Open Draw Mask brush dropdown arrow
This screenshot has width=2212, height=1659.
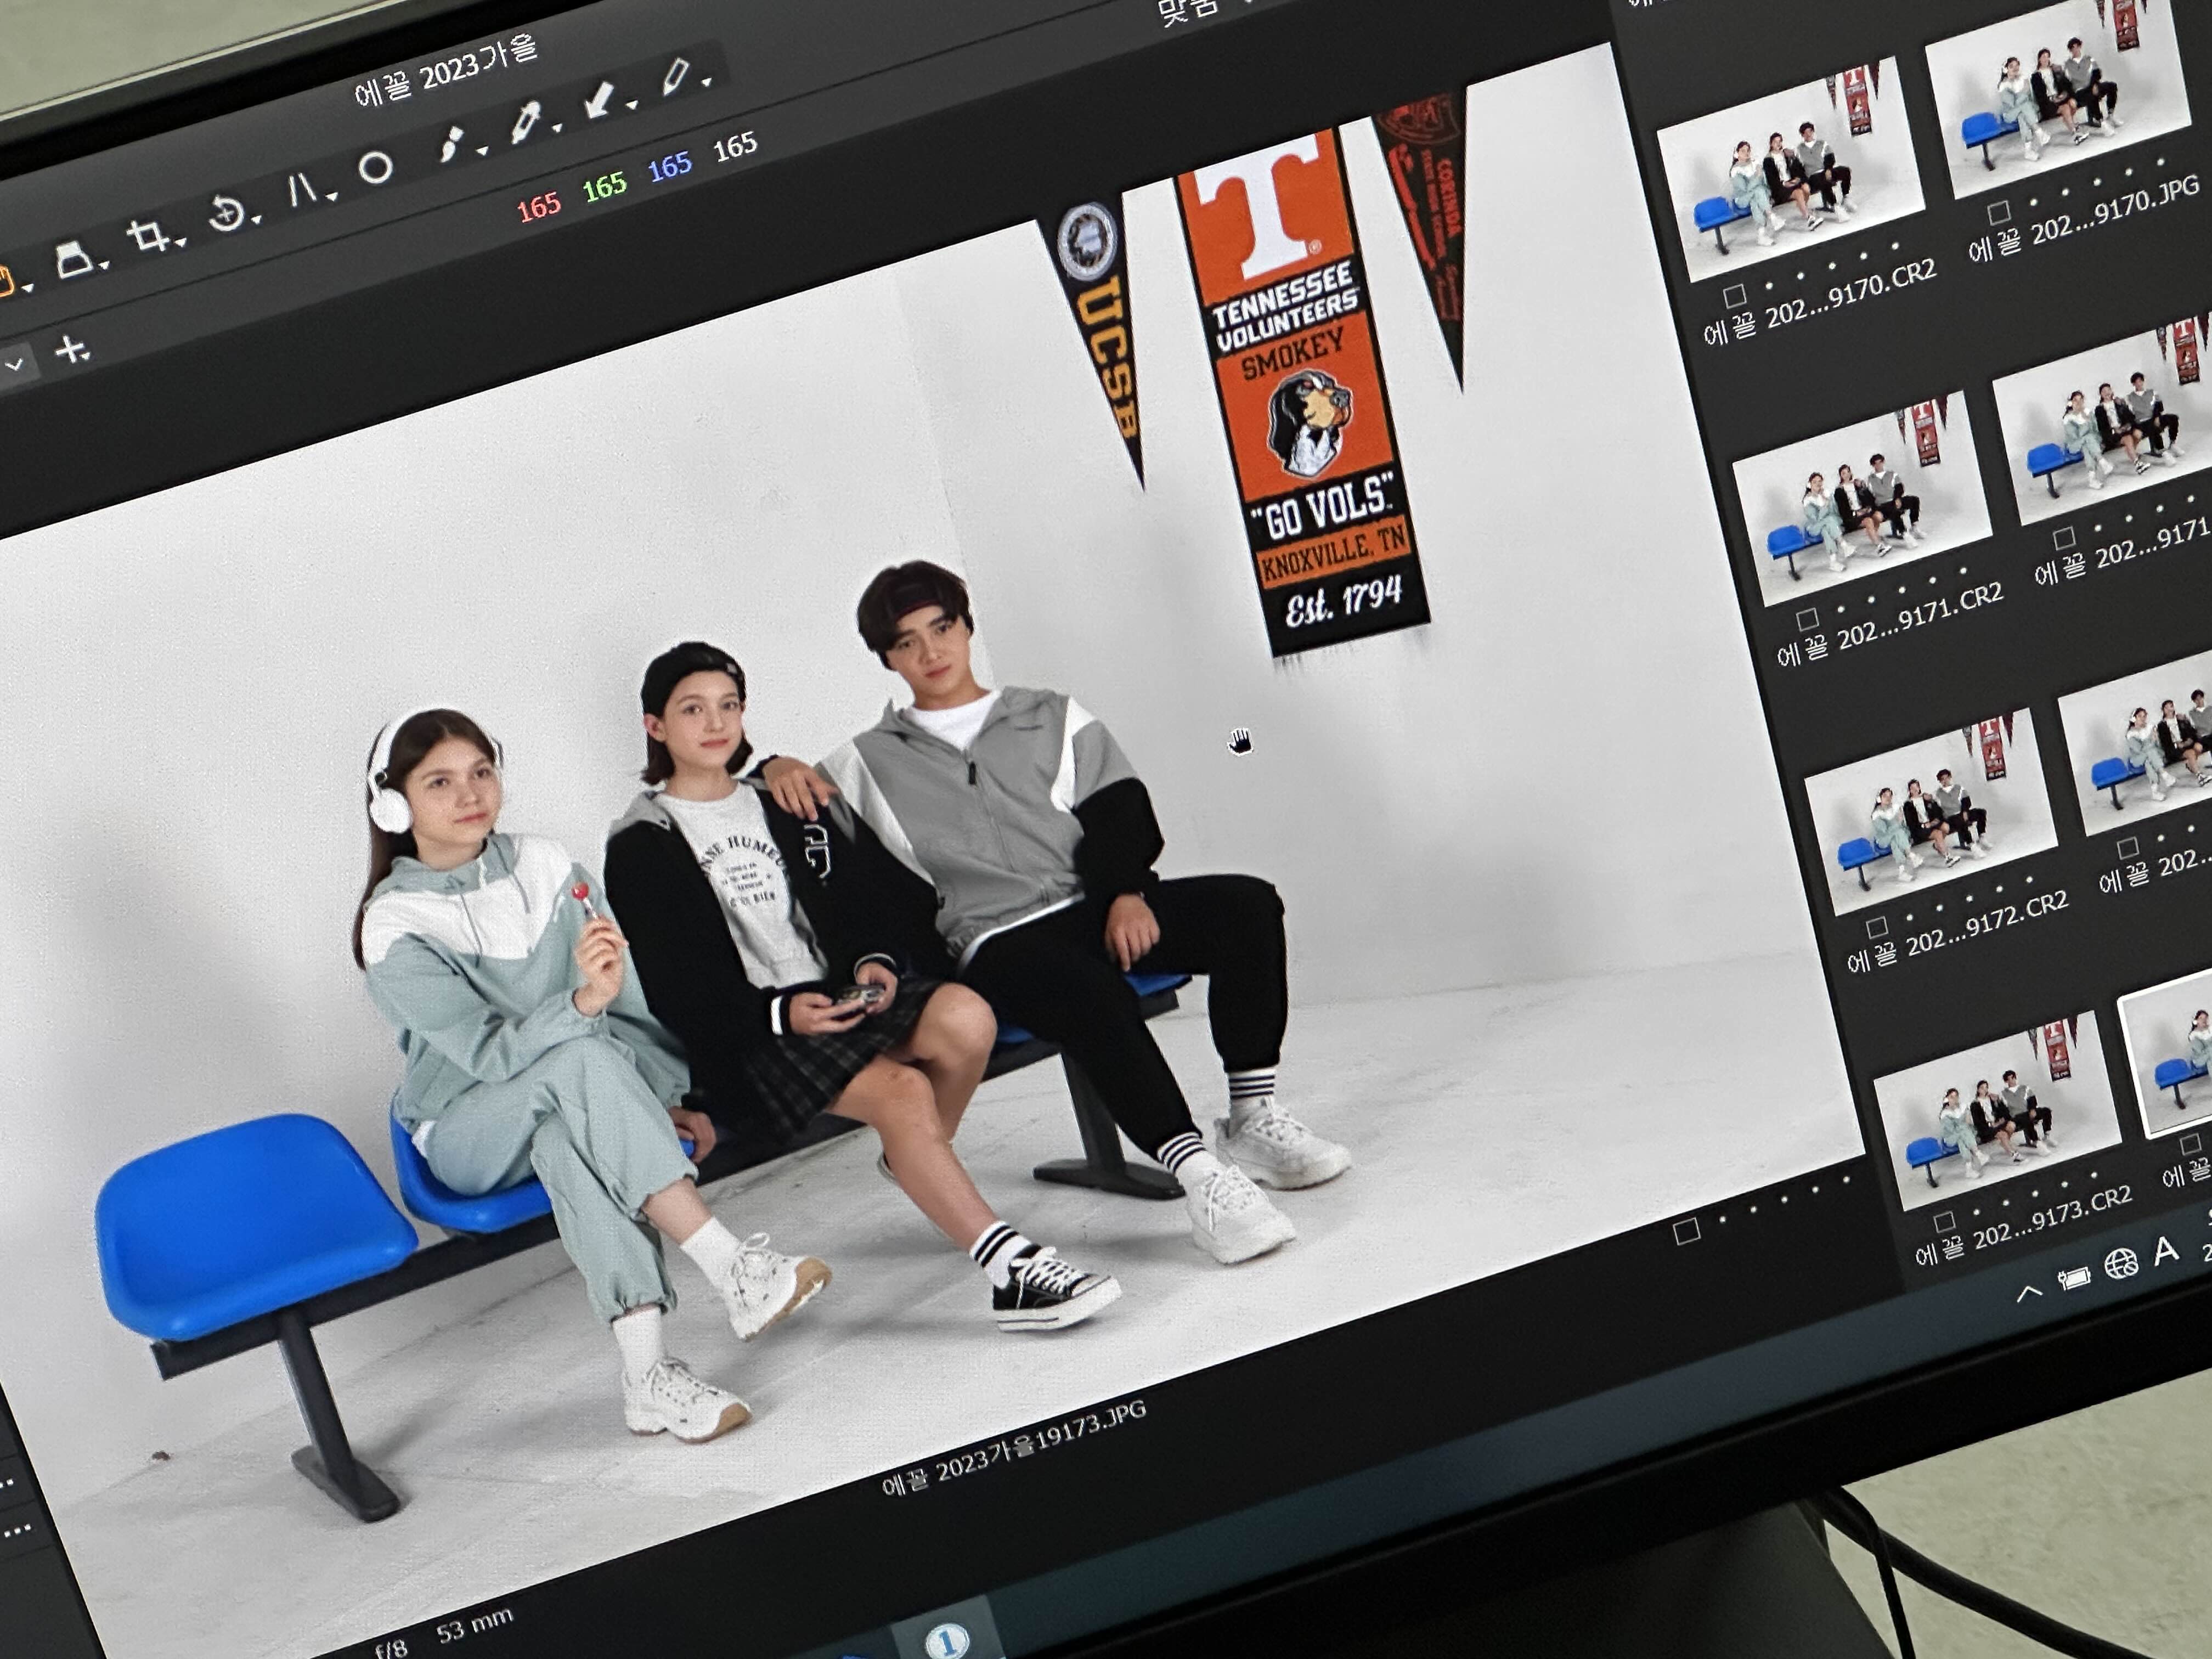tap(482, 151)
